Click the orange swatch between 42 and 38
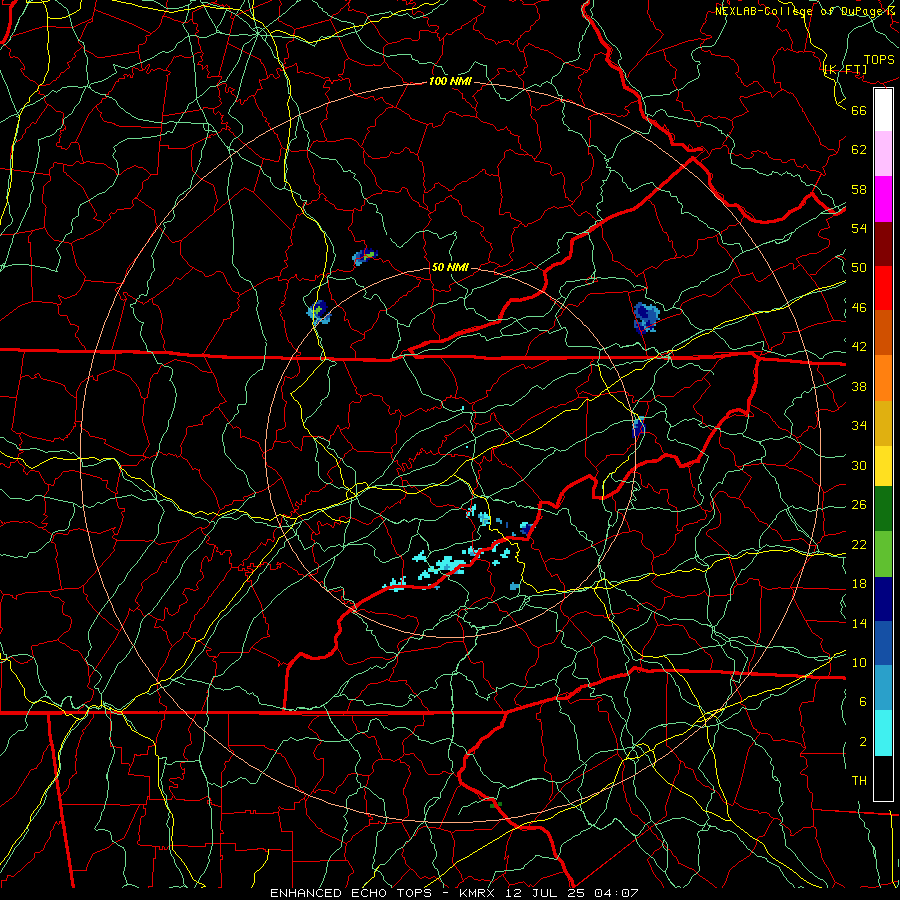 coord(883,378)
